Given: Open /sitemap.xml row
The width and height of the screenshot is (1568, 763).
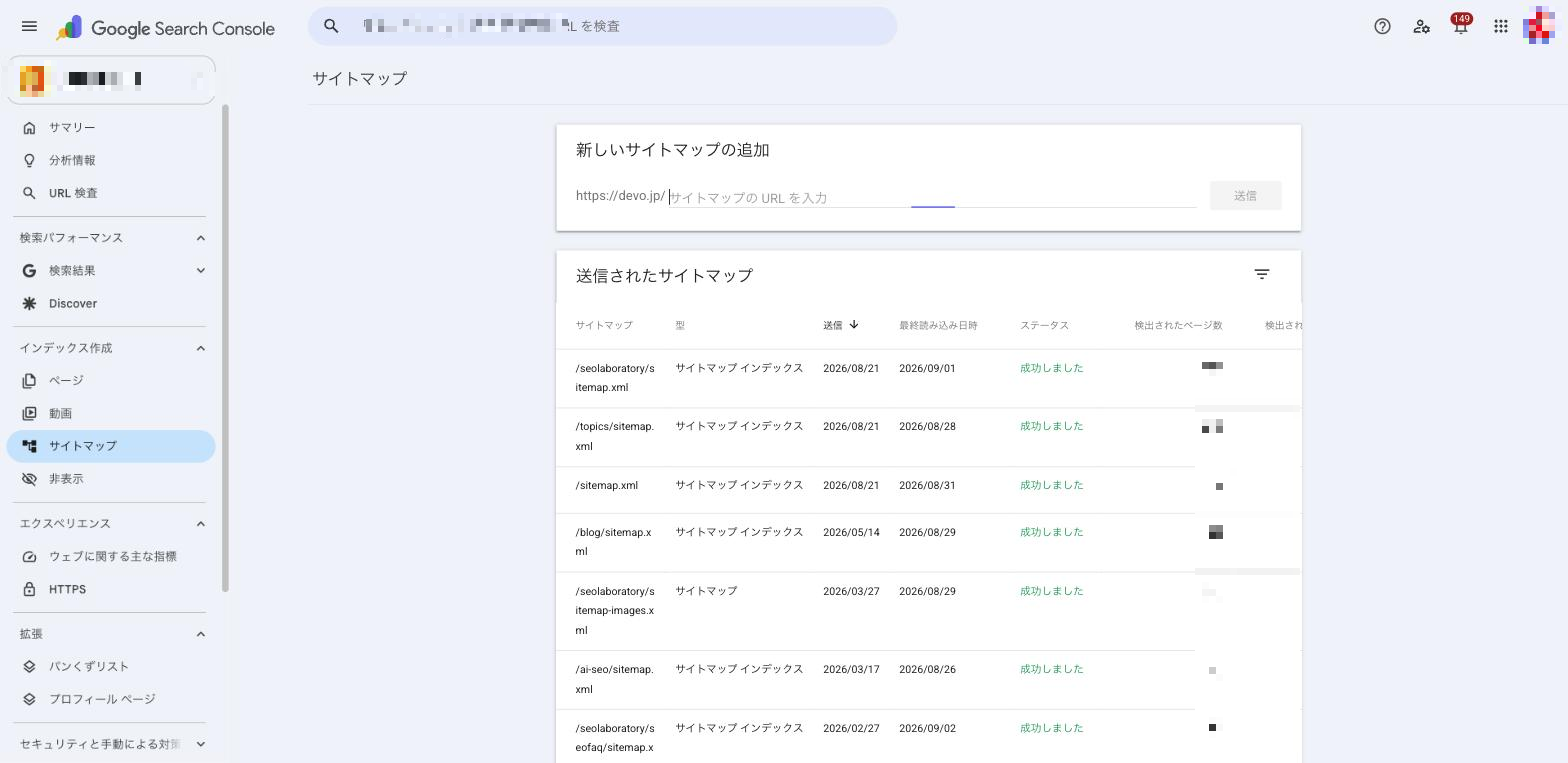Looking at the screenshot, I should tap(929, 490).
